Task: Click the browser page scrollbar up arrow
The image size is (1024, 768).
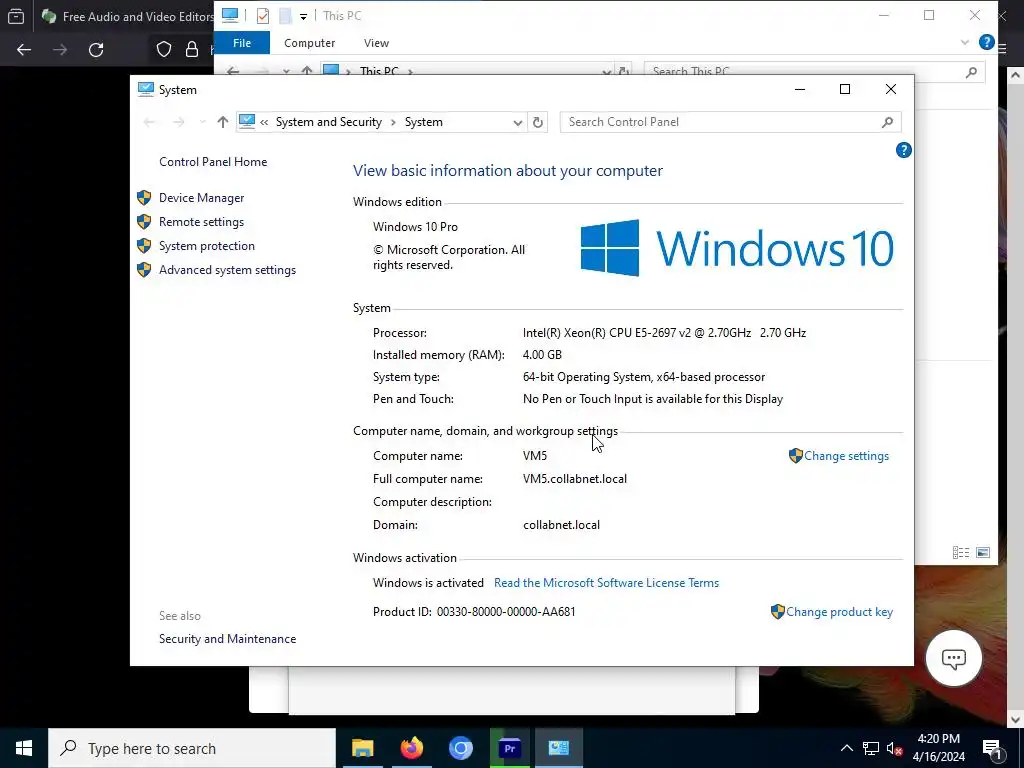Action: 1015,74
